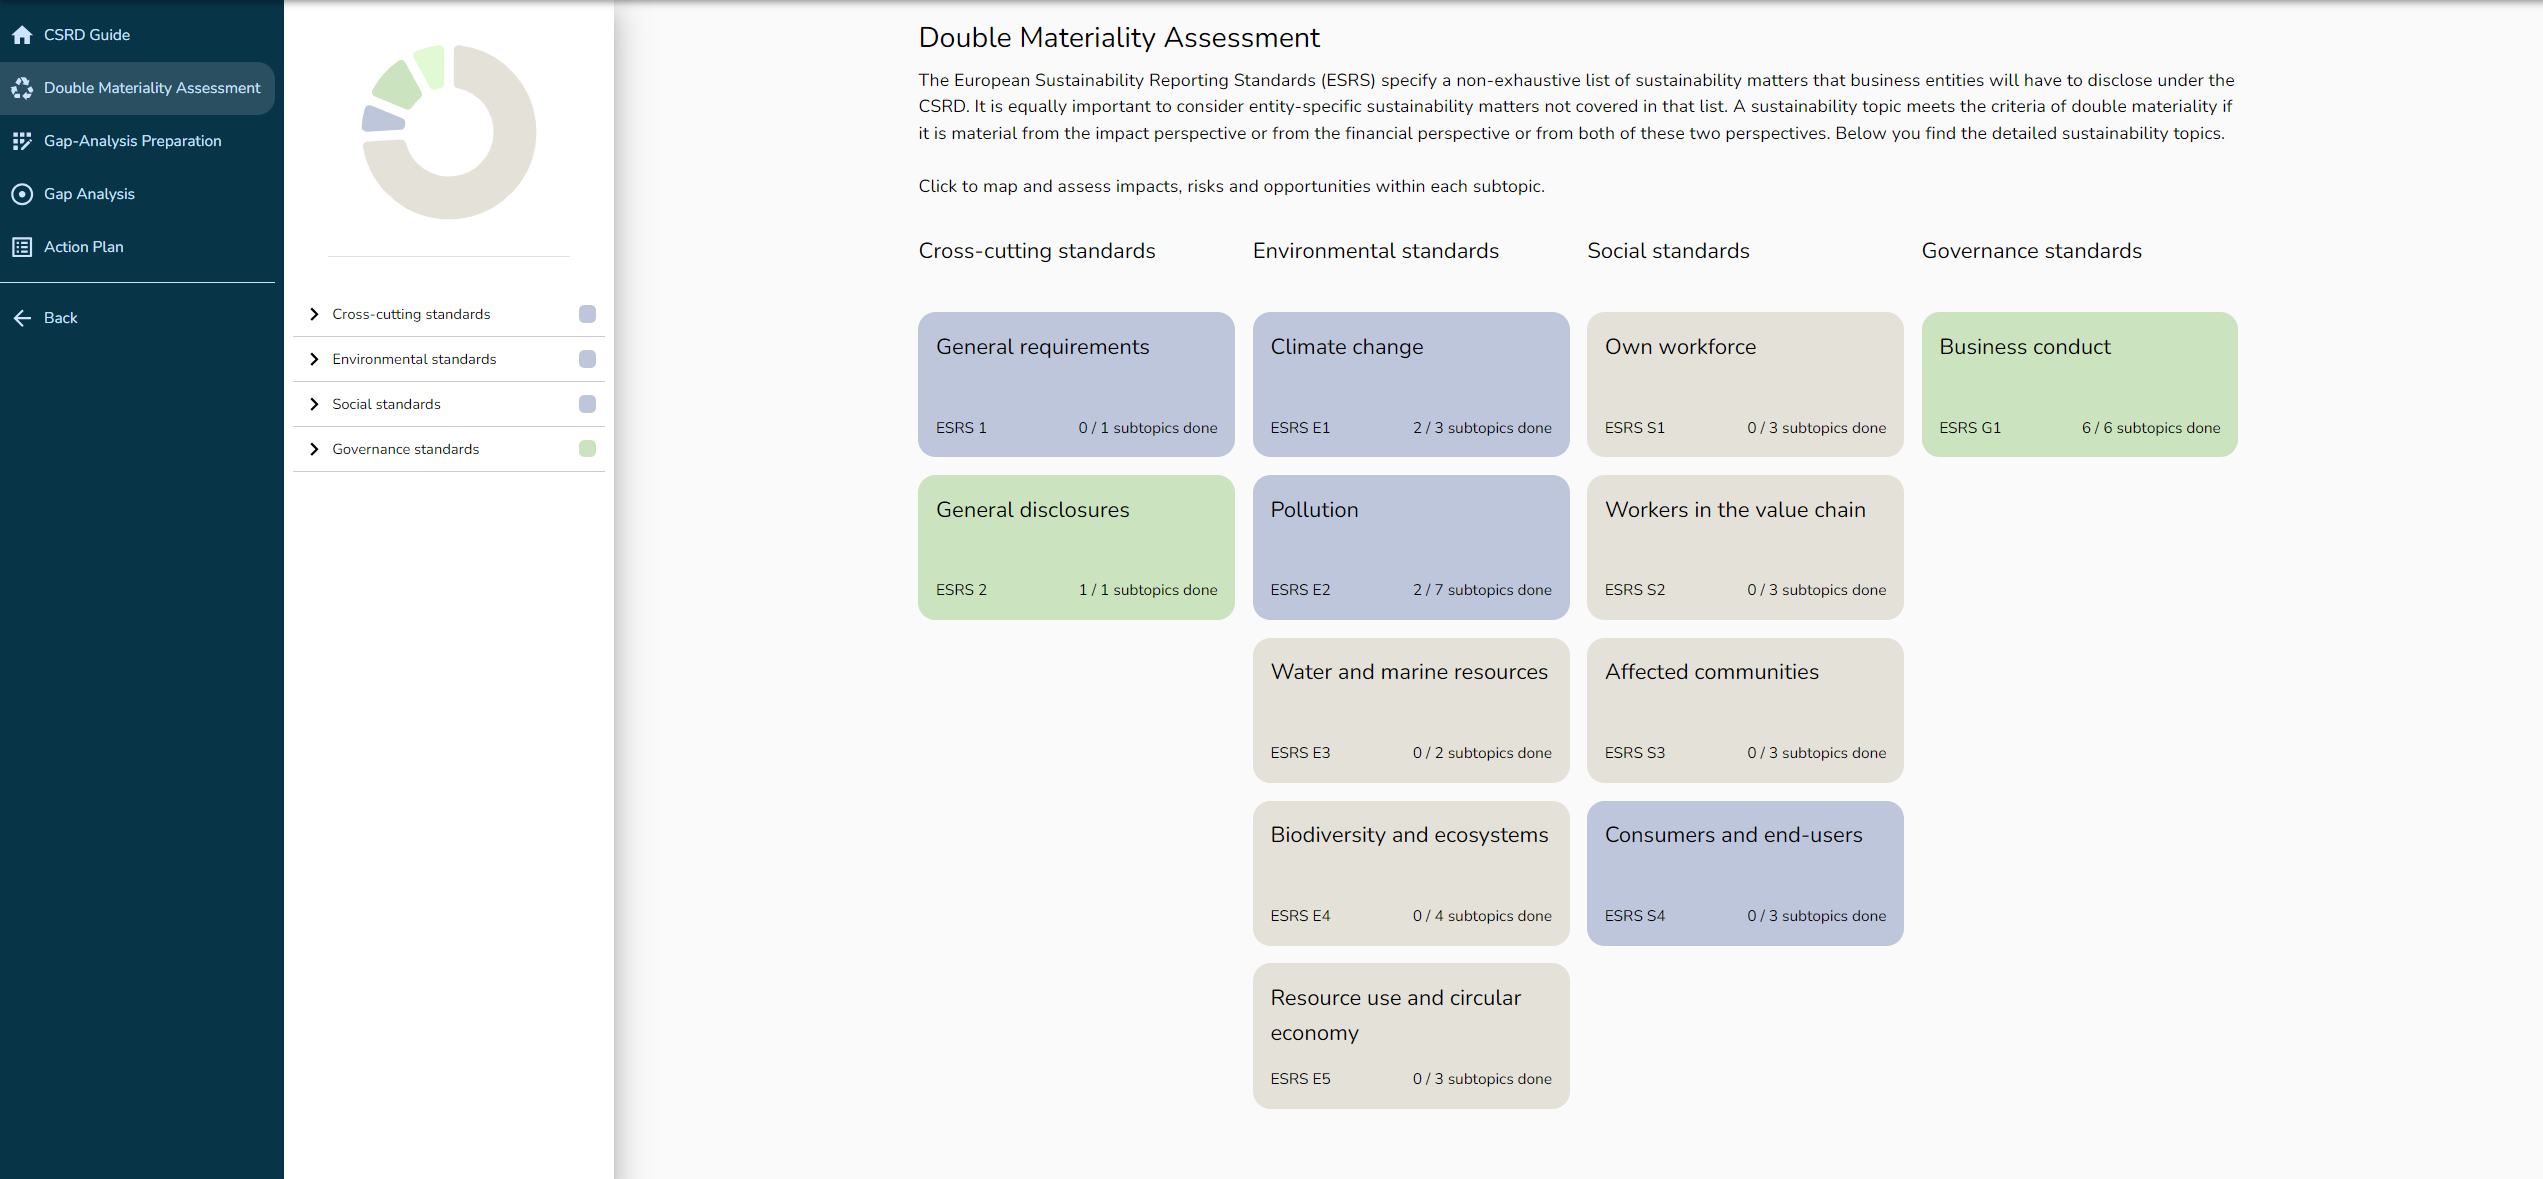Click the Action Plan list icon
This screenshot has height=1179, width=2543.
(x=22, y=247)
